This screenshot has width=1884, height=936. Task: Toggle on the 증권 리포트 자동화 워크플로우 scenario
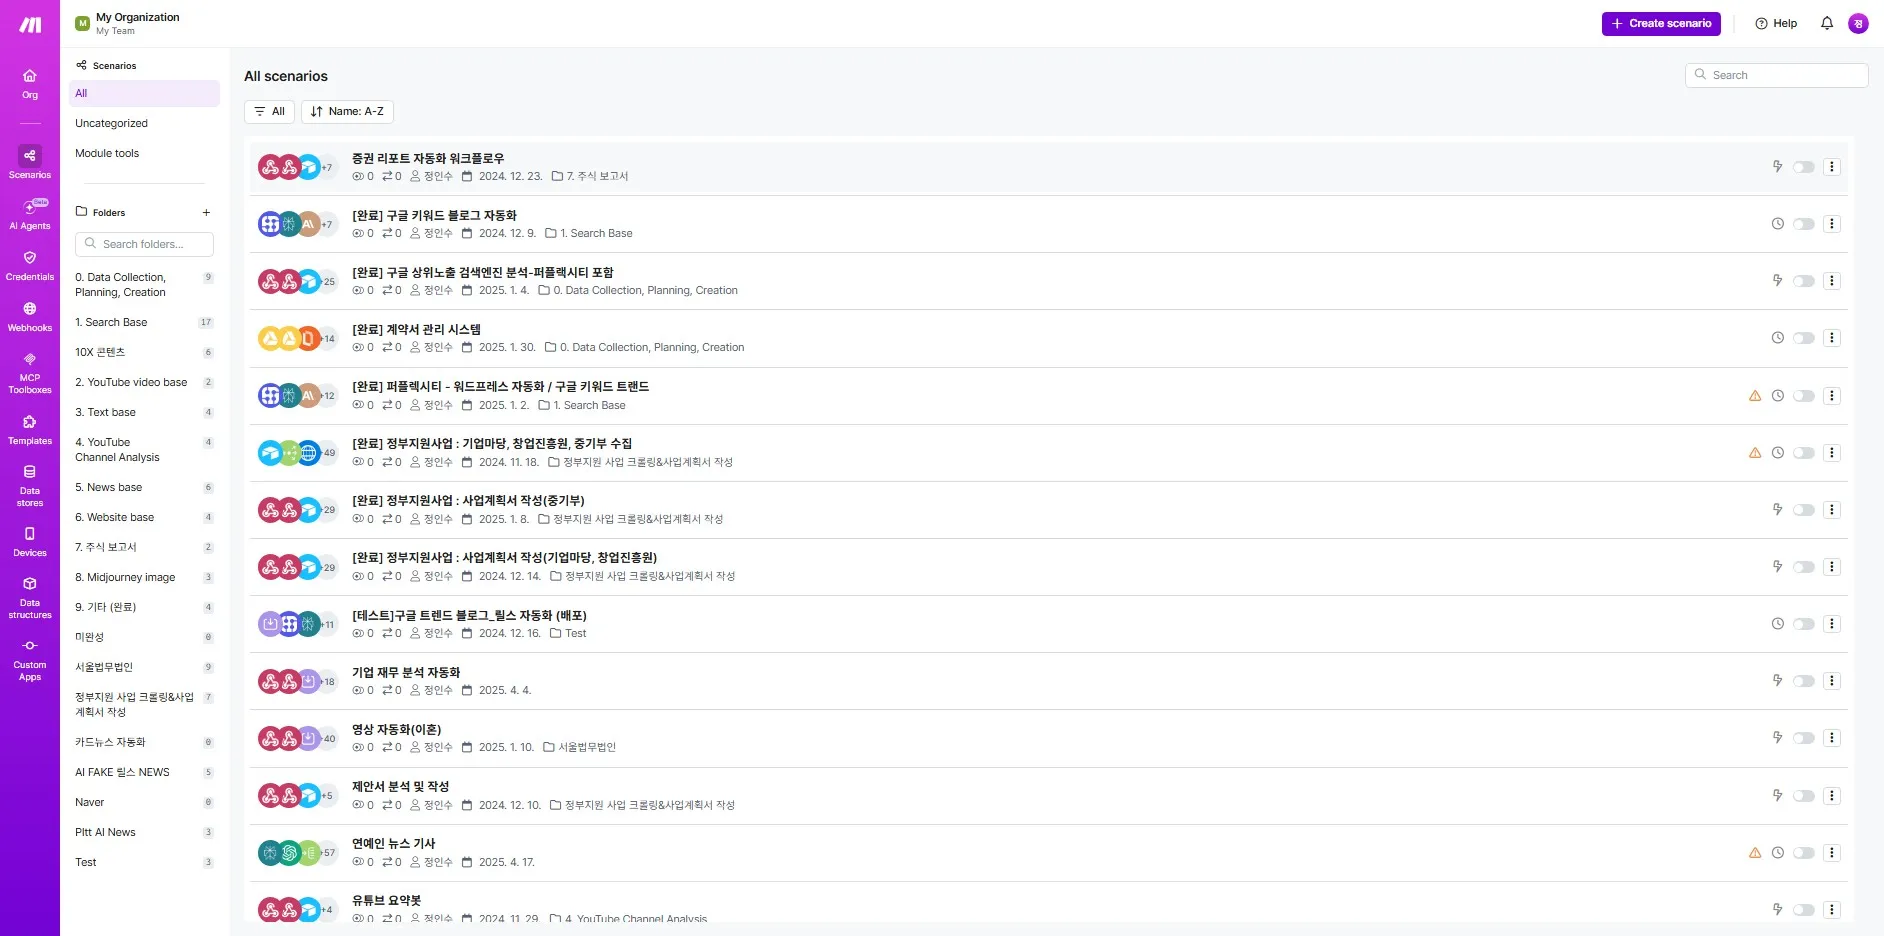[x=1804, y=167]
